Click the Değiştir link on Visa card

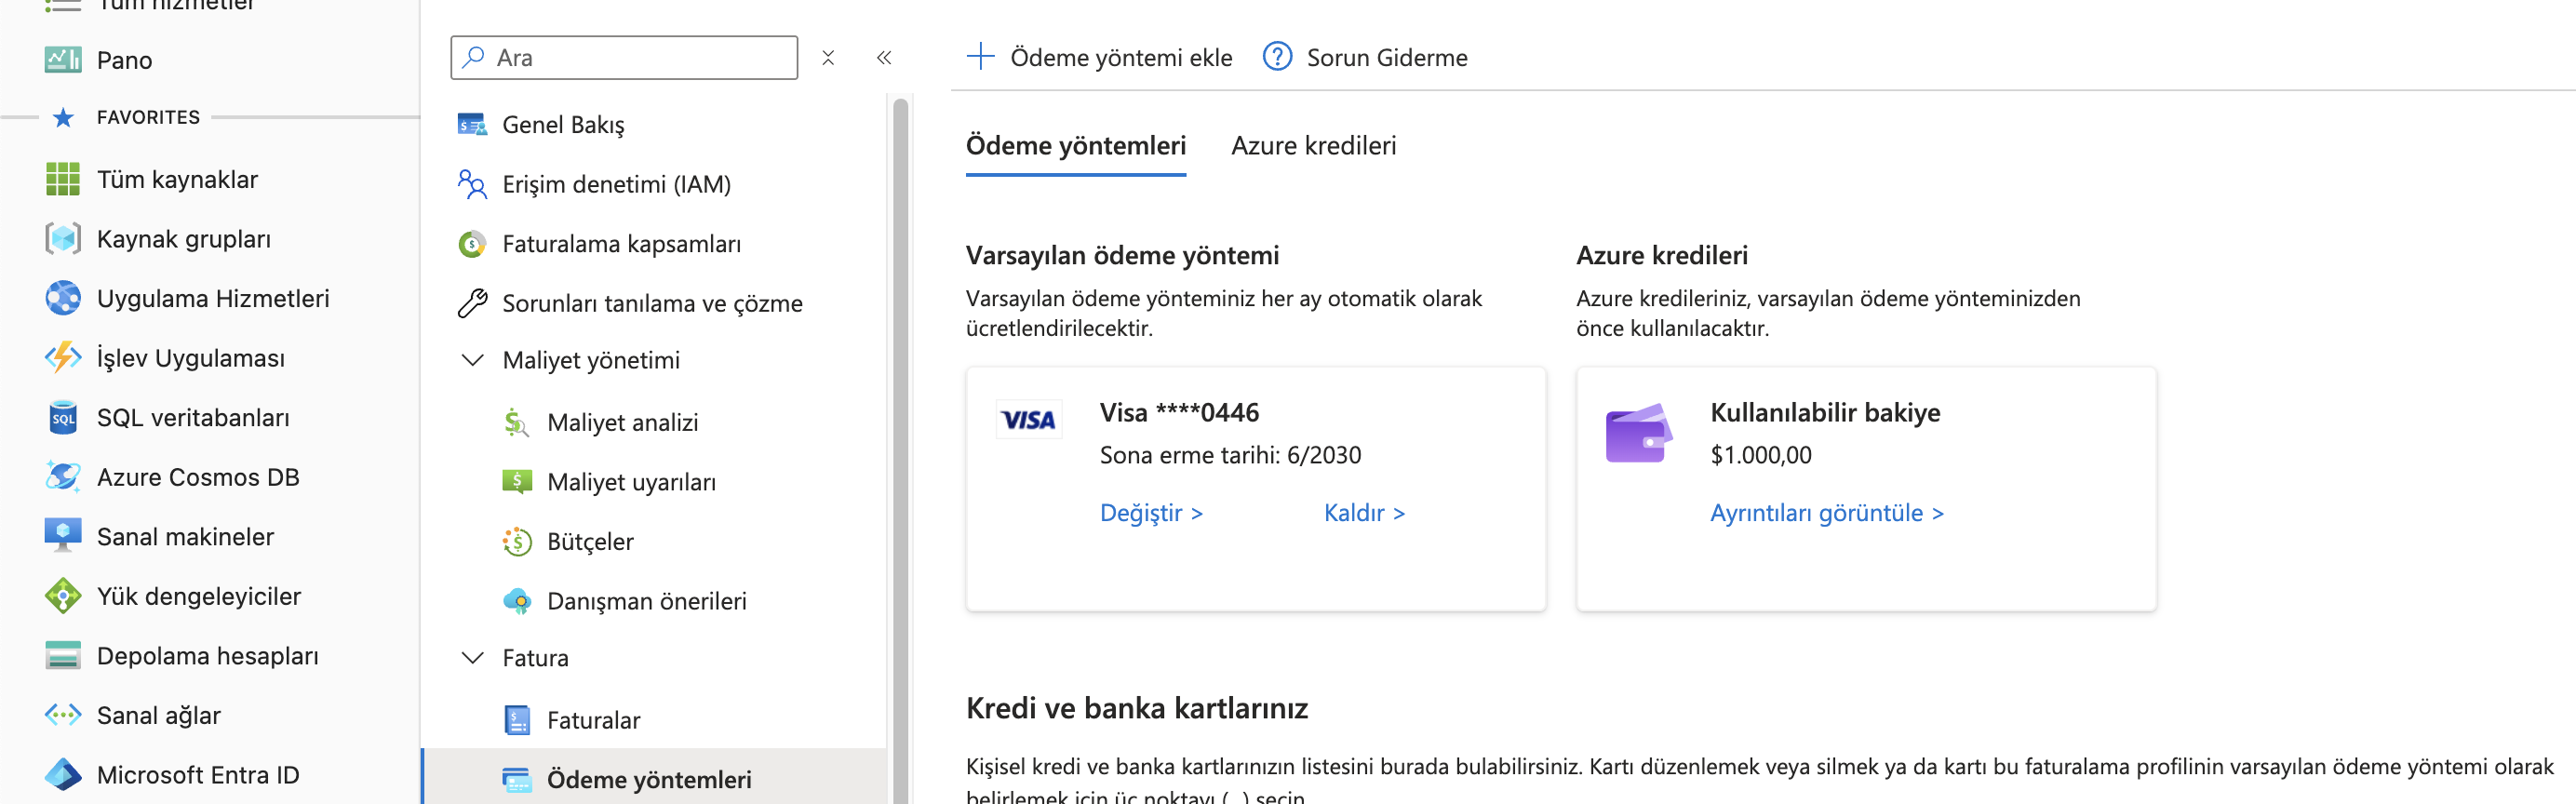pos(1151,513)
